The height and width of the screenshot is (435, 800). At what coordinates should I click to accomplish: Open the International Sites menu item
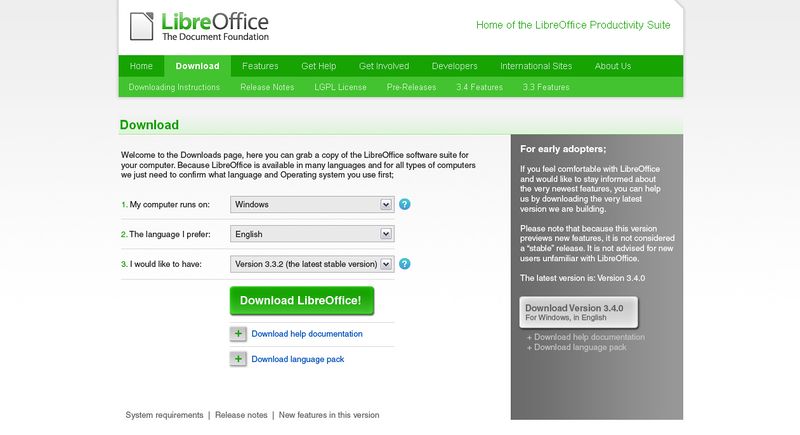[x=536, y=66]
